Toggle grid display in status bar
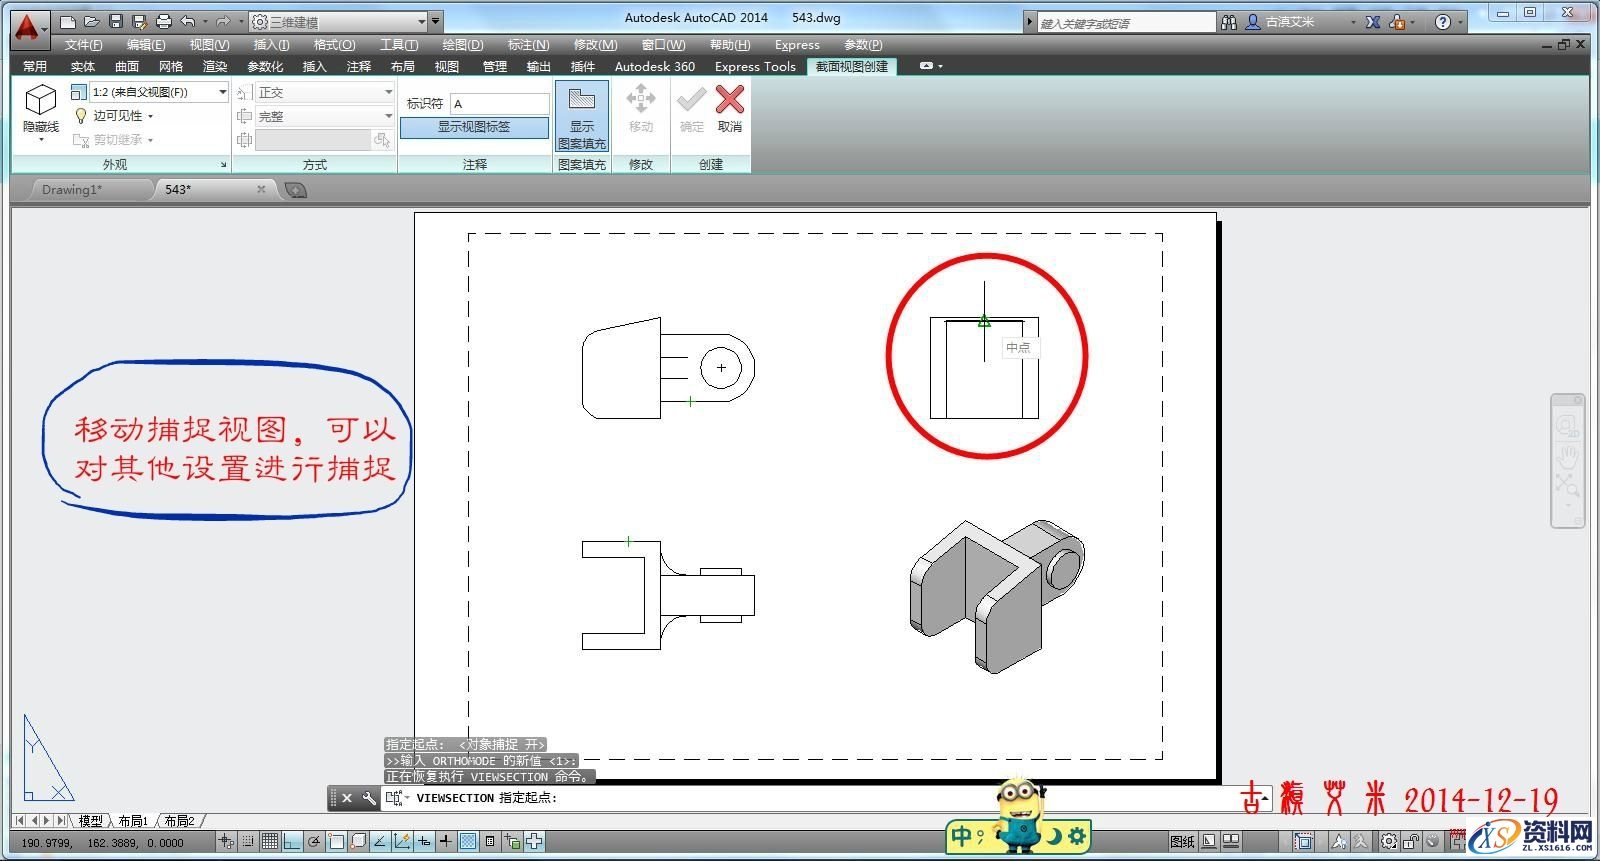1600x861 pixels. pyautogui.click(x=270, y=842)
